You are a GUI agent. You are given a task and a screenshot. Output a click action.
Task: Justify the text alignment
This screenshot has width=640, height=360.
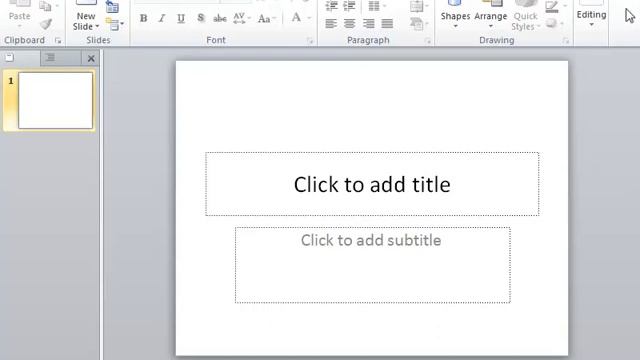pyautogui.click(x=387, y=24)
